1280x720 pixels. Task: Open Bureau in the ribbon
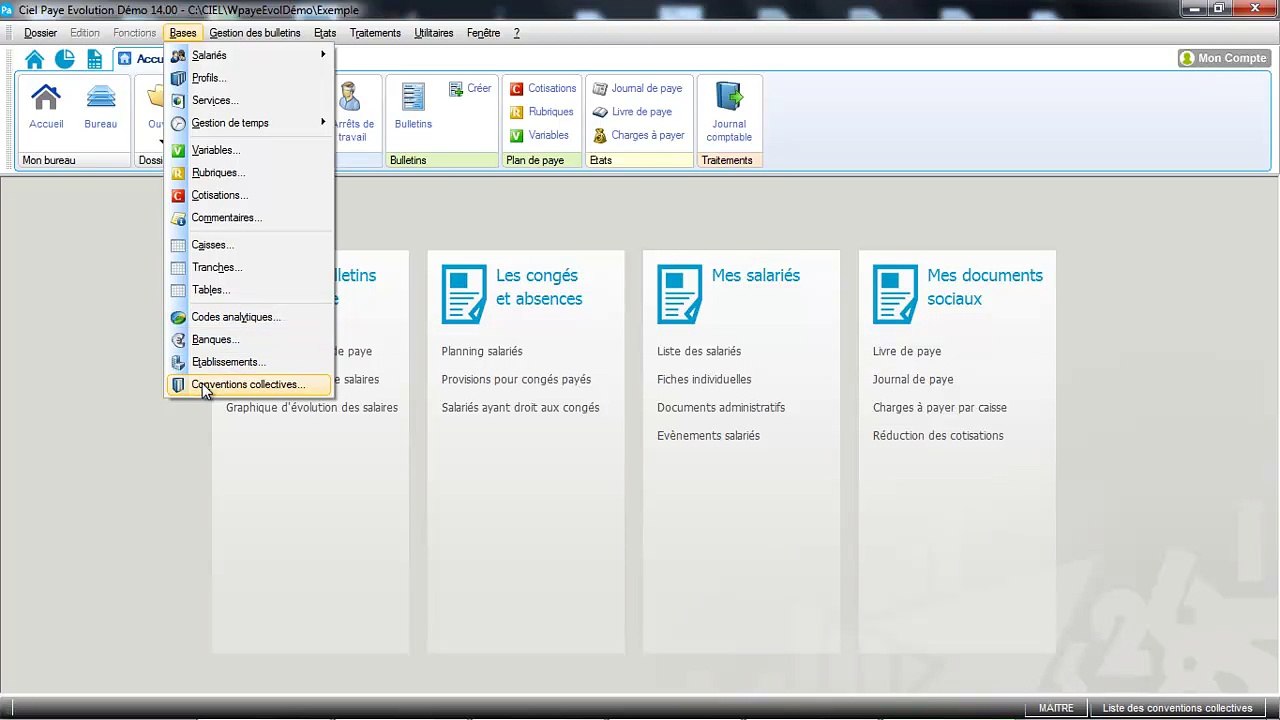[100, 107]
